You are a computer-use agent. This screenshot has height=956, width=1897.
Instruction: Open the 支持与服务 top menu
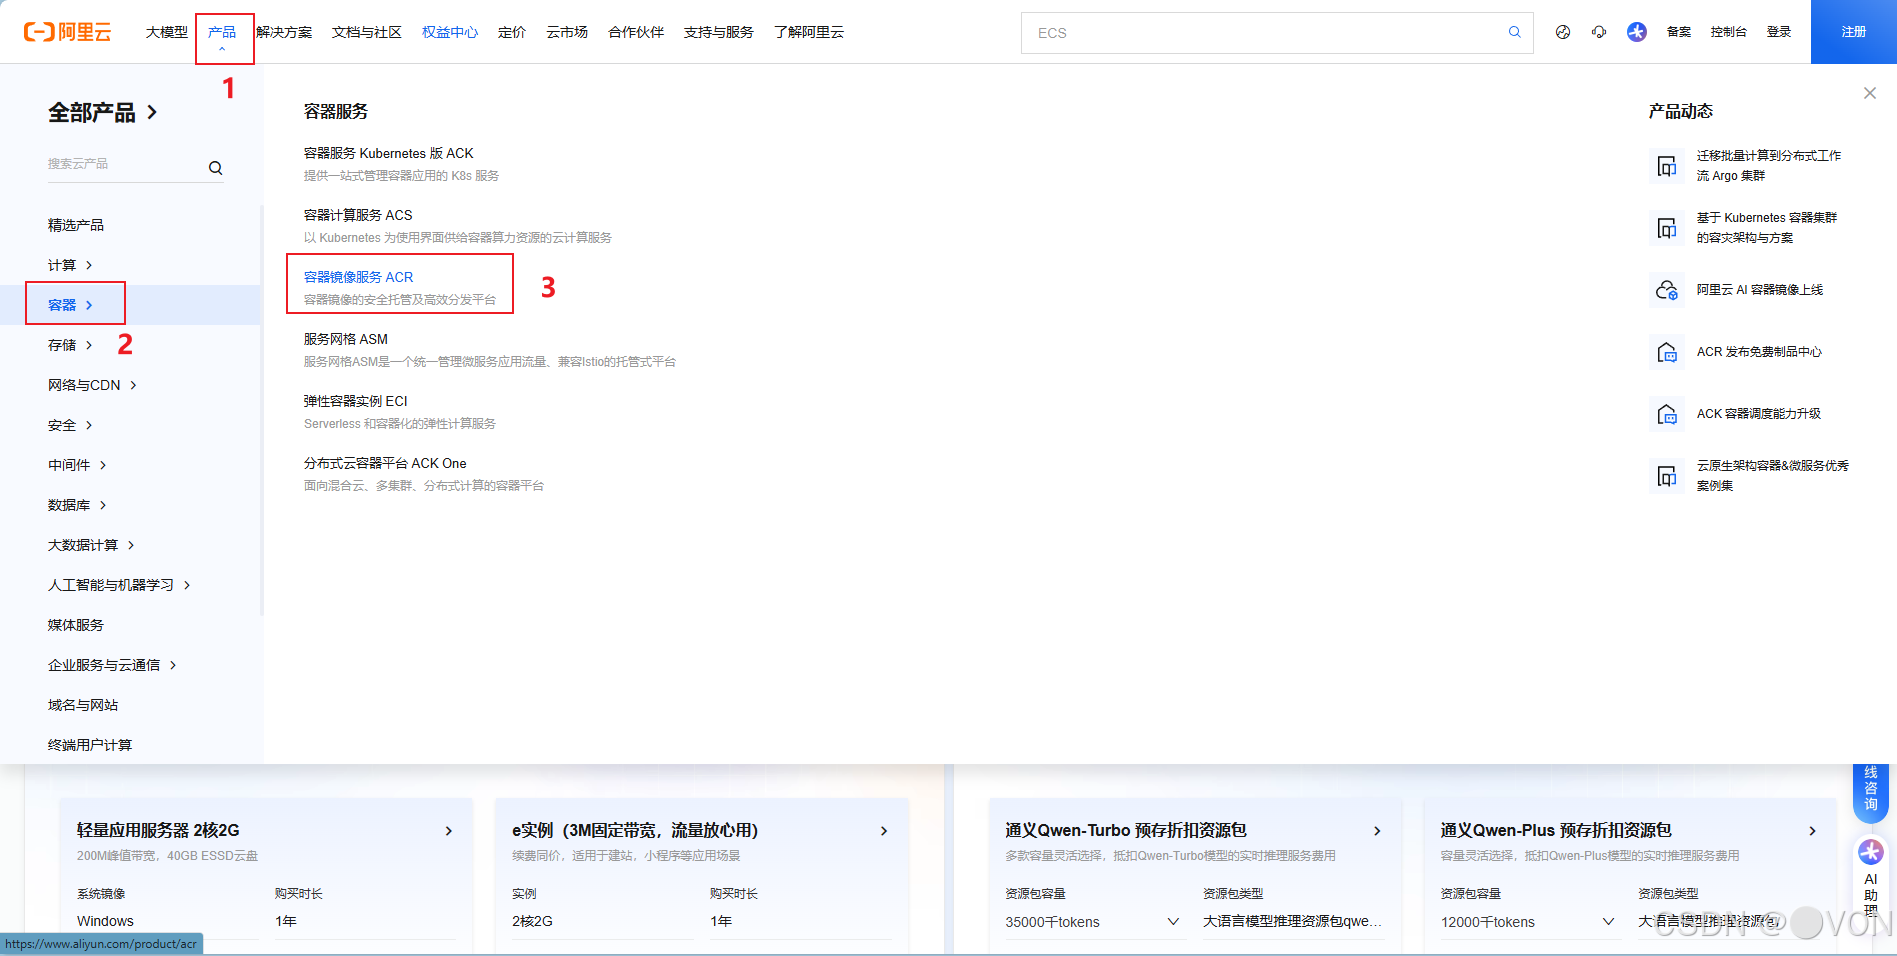coord(719,32)
